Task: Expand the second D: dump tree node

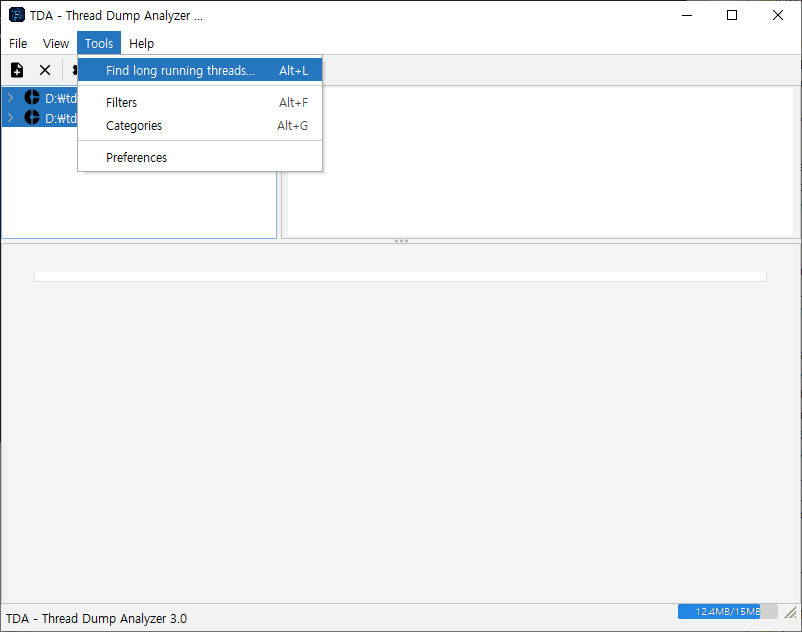Action: point(11,118)
